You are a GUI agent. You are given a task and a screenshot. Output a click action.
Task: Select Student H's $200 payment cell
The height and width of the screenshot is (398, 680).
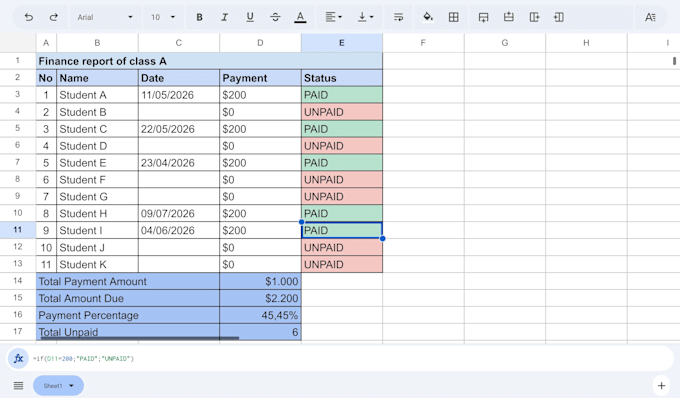pos(260,213)
